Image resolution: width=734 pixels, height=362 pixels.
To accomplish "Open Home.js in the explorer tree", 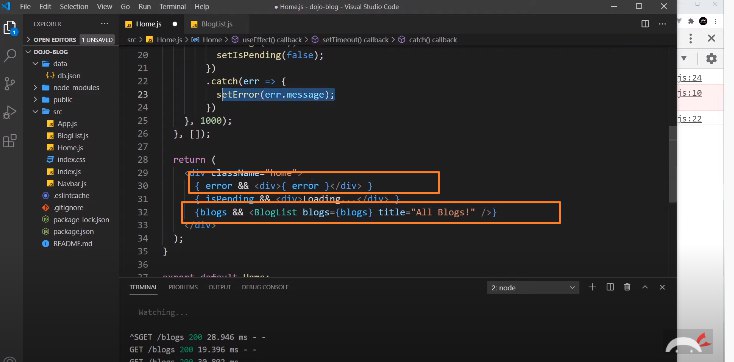I will tap(70, 148).
